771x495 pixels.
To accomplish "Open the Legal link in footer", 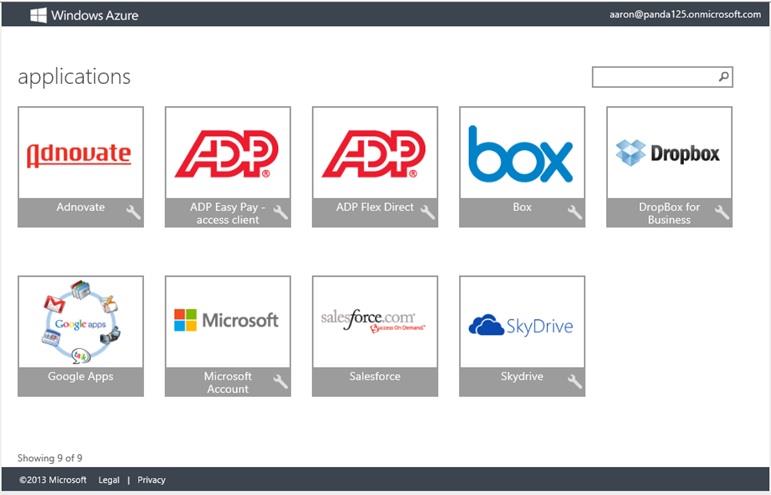I will pos(109,480).
